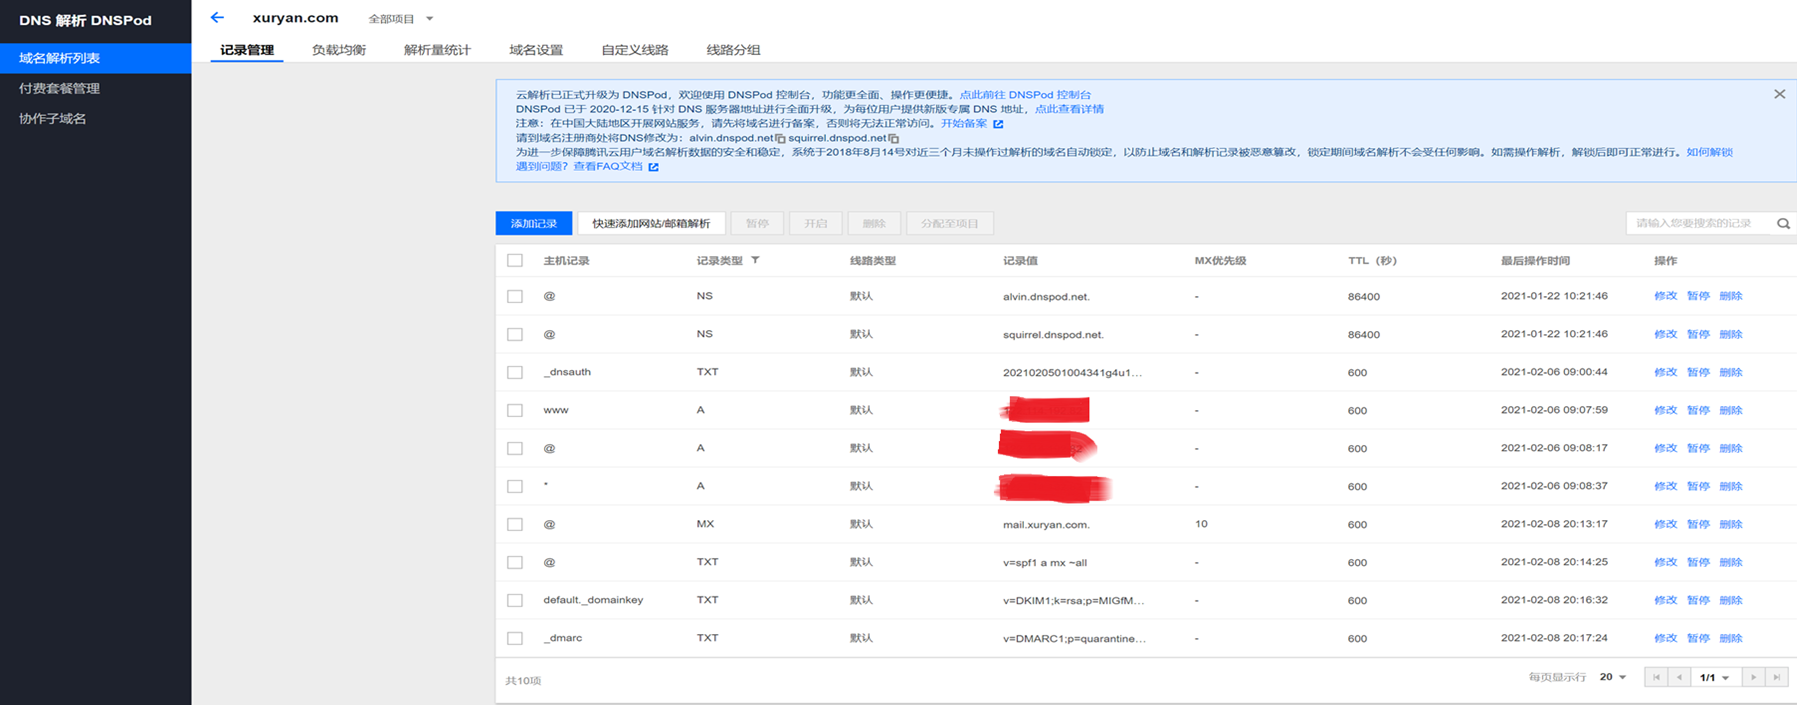Click 删除 for the default._domainkey record
Viewport: 1797px width, 705px height.
pos(1731,600)
